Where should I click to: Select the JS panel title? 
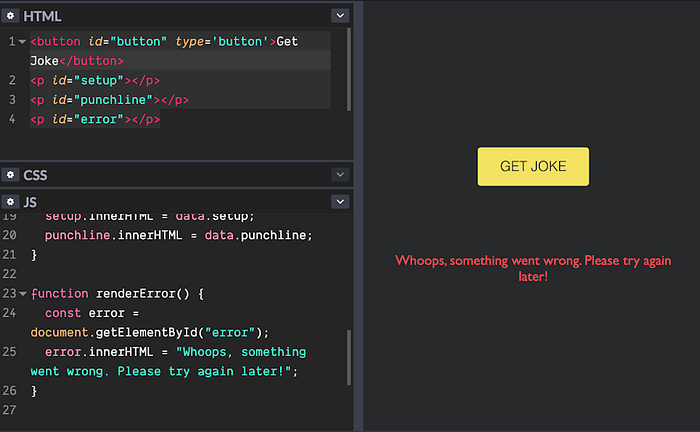point(30,202)
